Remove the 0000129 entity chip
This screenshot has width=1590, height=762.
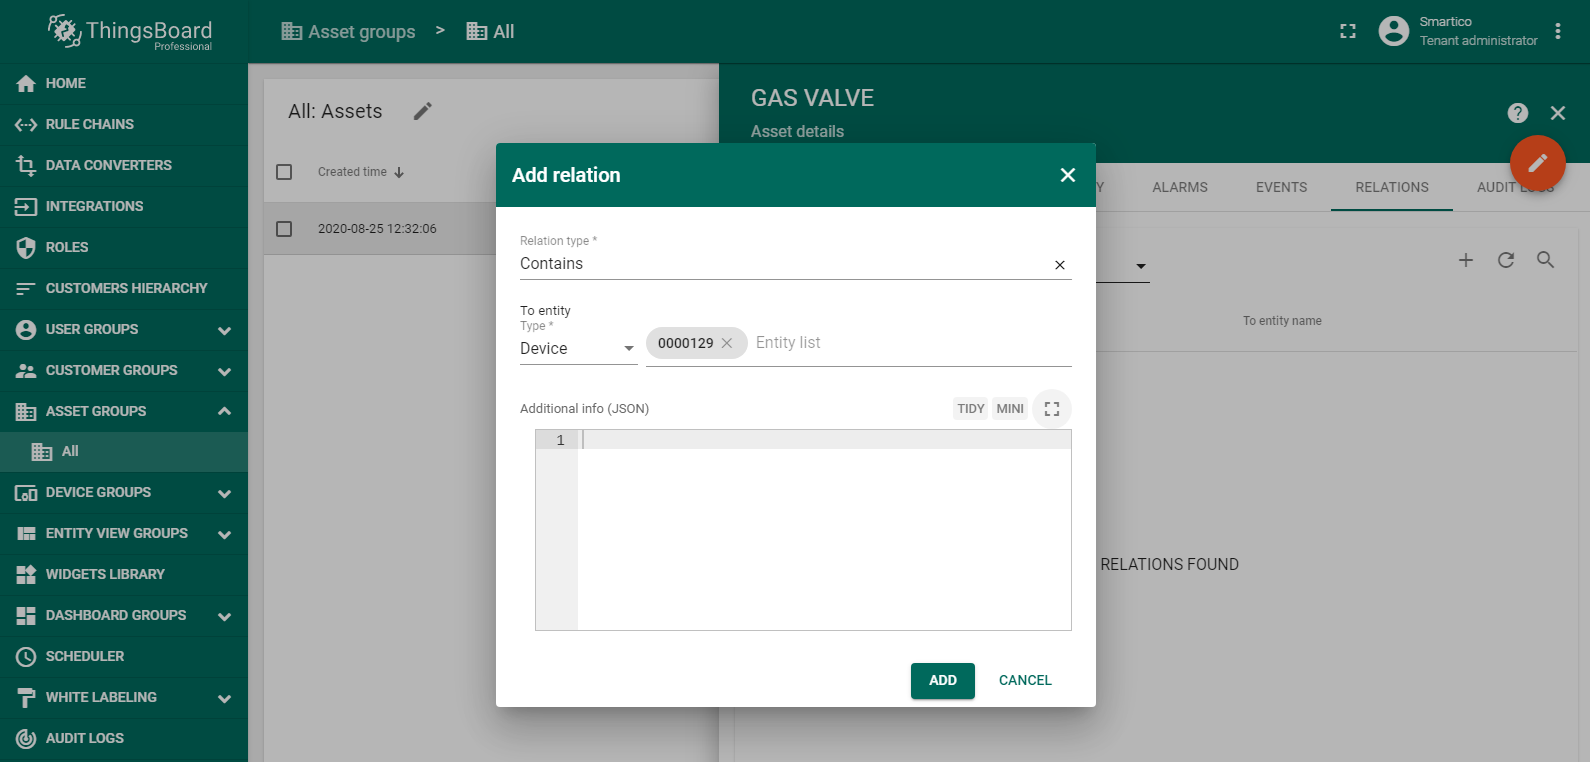point(727,343)
